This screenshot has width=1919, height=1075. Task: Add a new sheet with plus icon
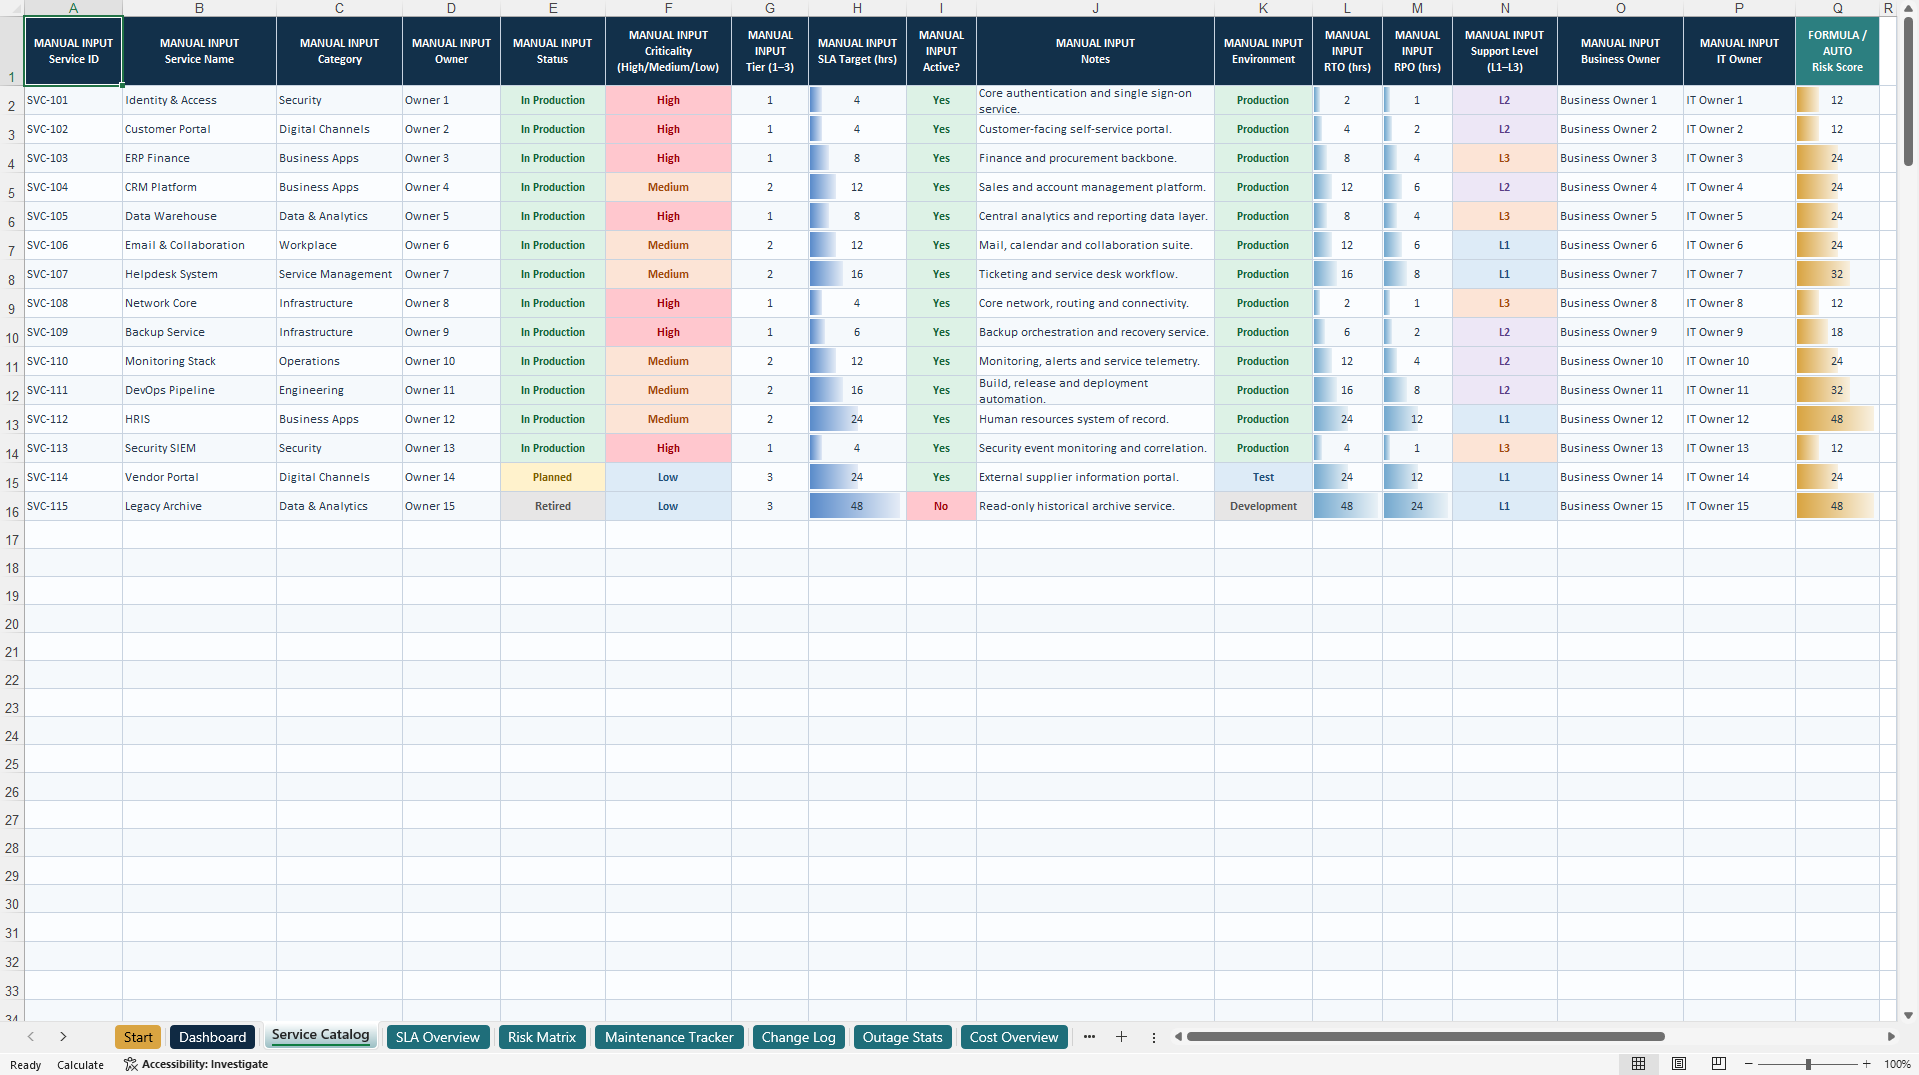point(1121,1037)
